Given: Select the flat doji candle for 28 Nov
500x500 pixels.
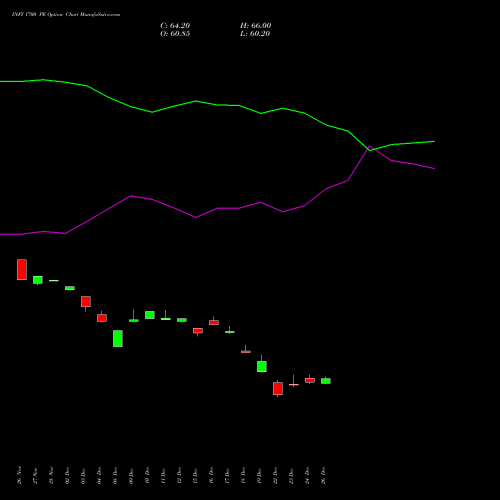Looking at the screenshot, I should [x=54, y=281].
